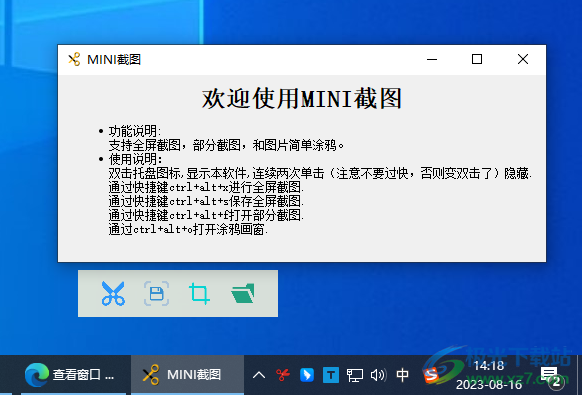582x395 pixels.
Task: Click the blue T tray icon
Action: [x=331, y=375]
